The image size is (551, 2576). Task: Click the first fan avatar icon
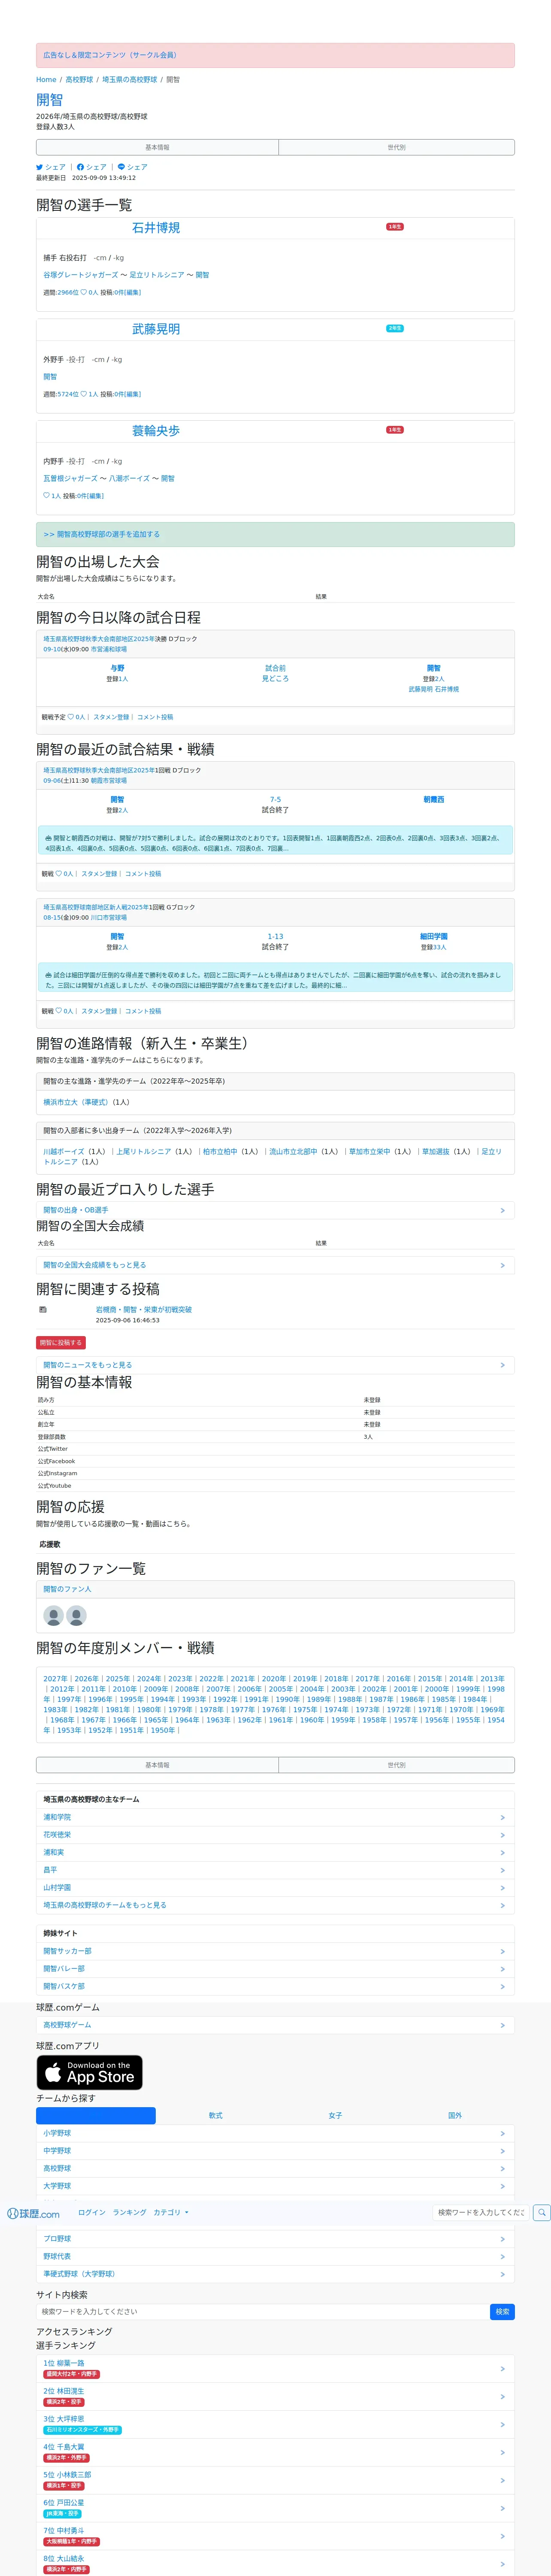click(54, 1615)
